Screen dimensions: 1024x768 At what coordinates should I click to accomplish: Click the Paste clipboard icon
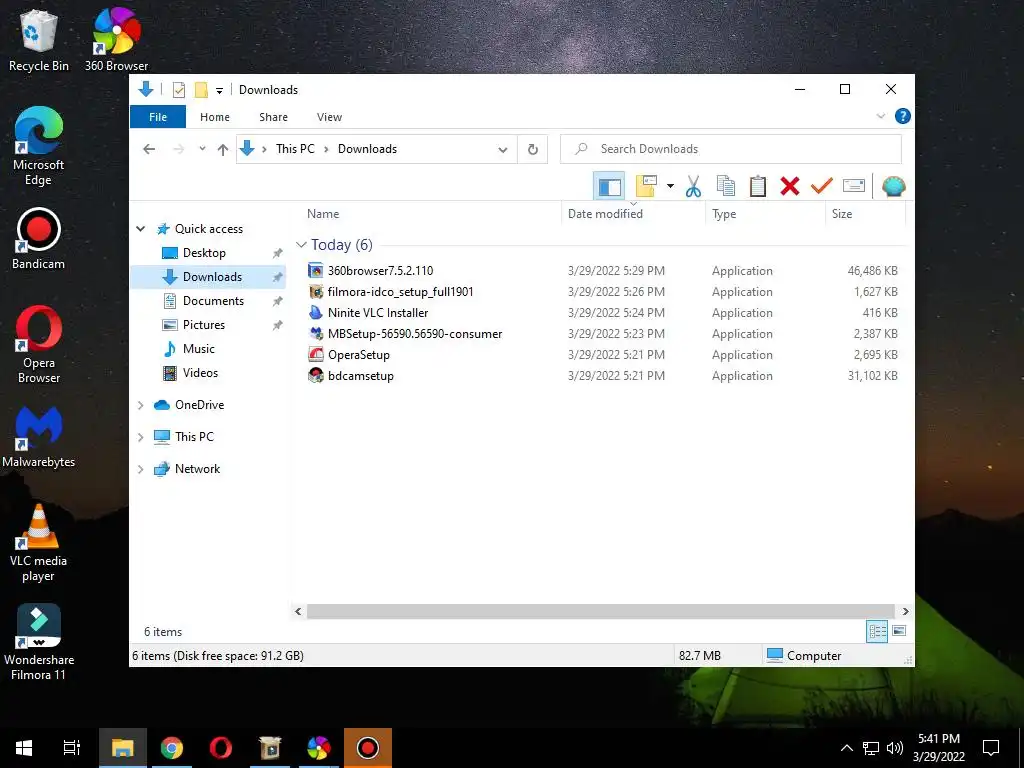click(758, 186)
